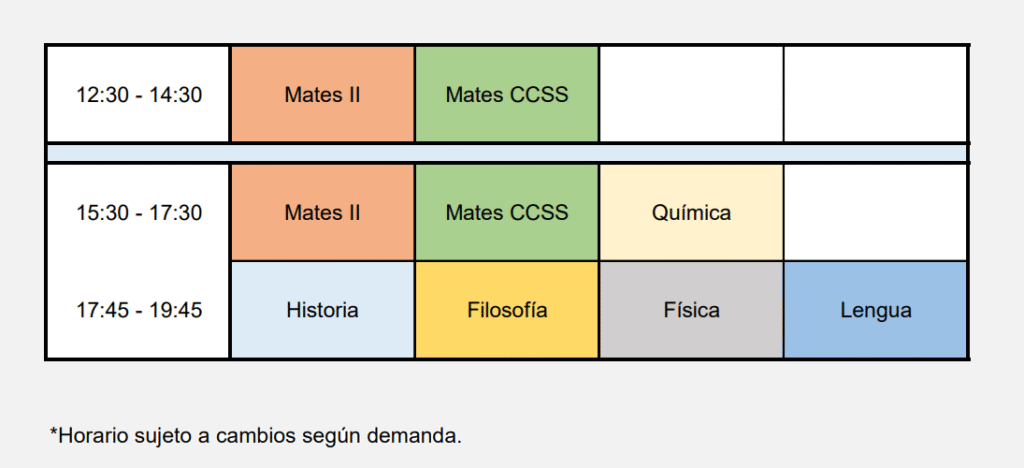Select the light blue Historia cell
The height and width of the screenshot is (468, 1024).
pos(323,310)
